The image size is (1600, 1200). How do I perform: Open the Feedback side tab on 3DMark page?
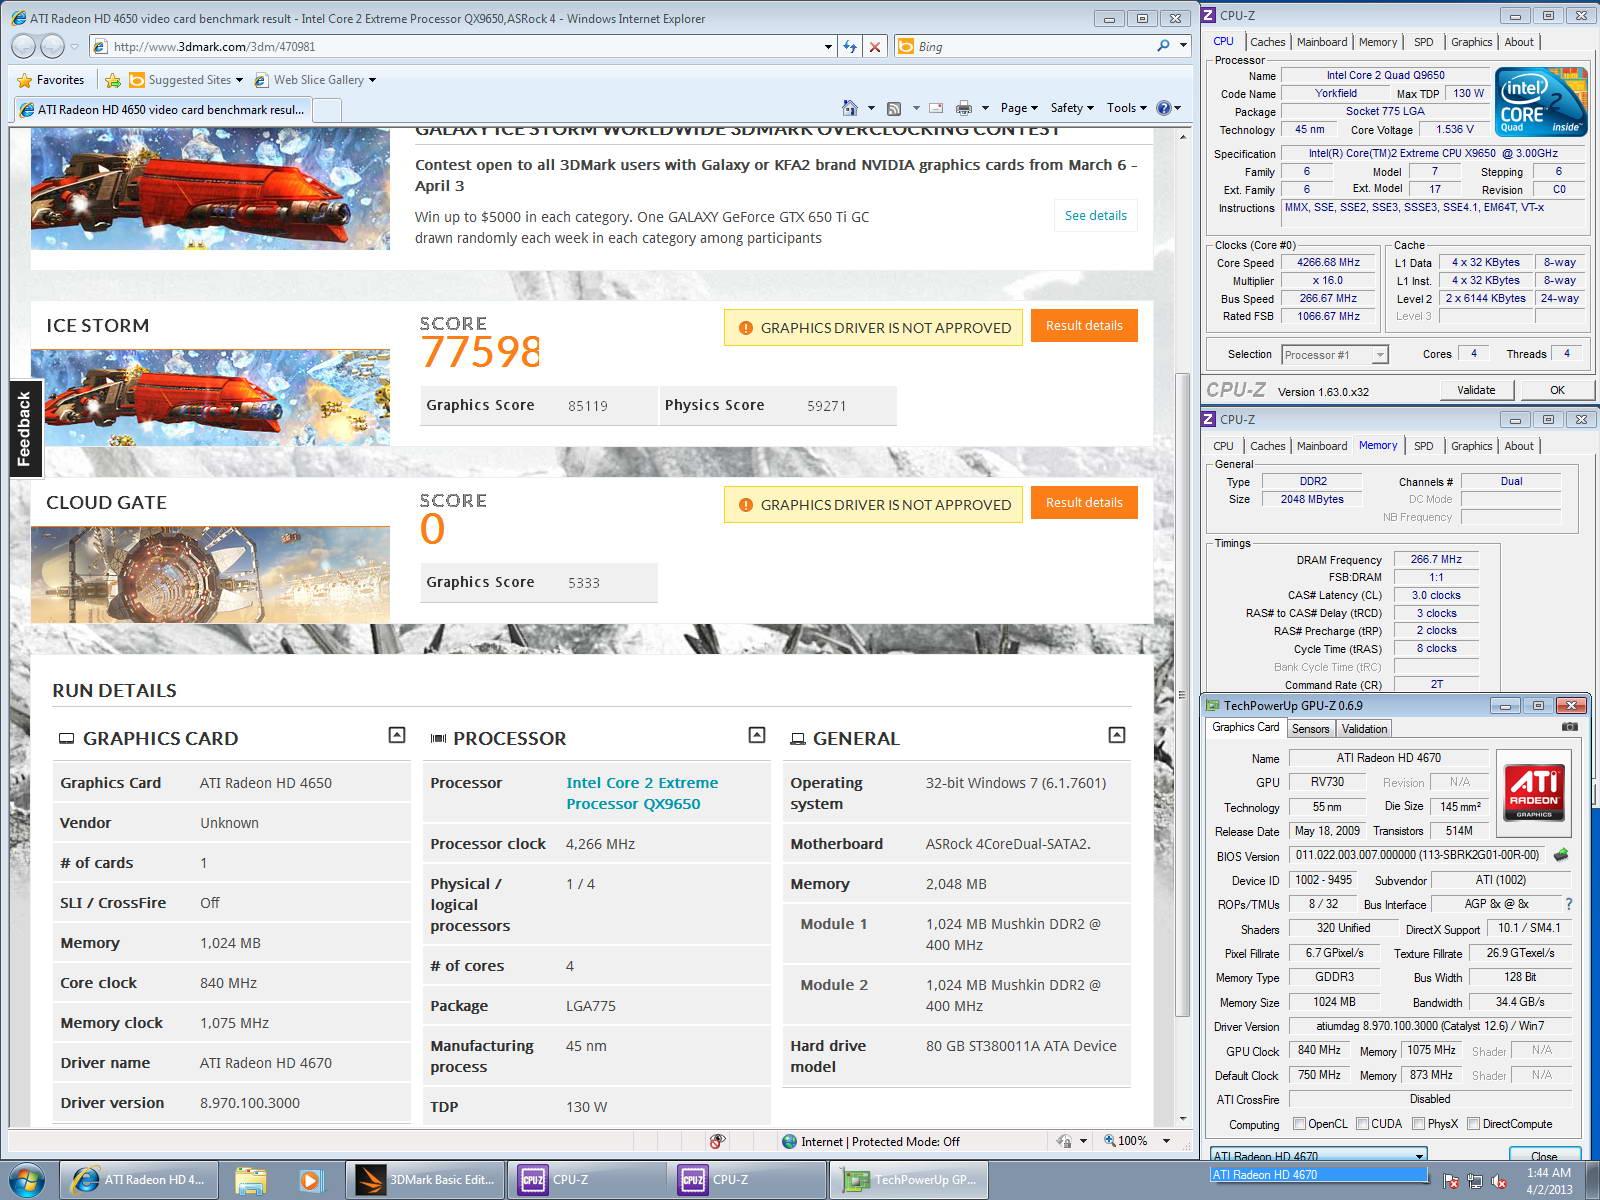[25, 428]
